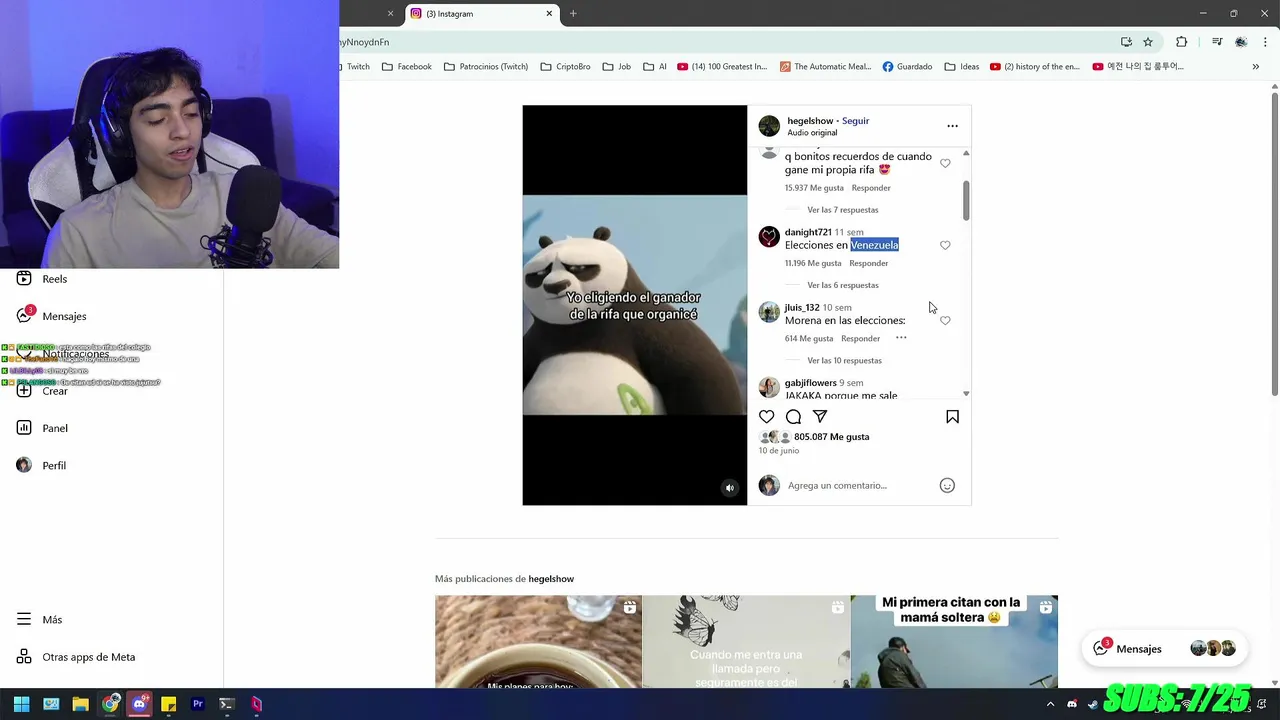This screenshot has height=720, width=1280.
Task: Like the danight721 comment heart icon
Action: click(x=945, y=245)
